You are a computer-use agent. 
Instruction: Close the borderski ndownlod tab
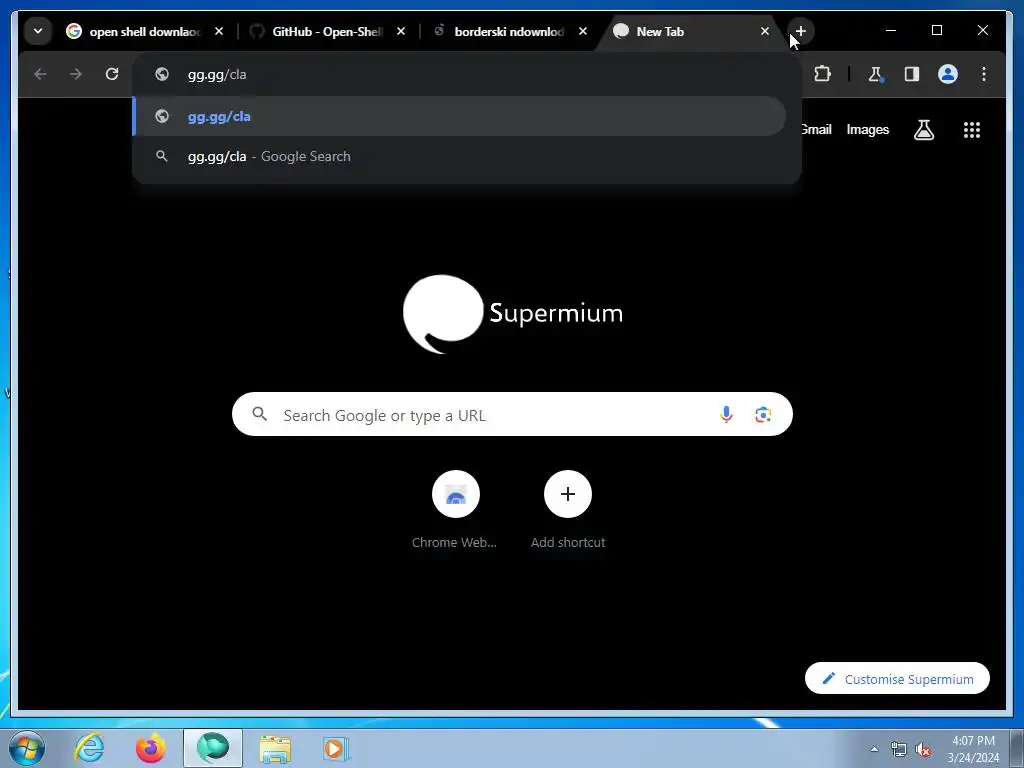pyautogui.click(x=583, y=31)
